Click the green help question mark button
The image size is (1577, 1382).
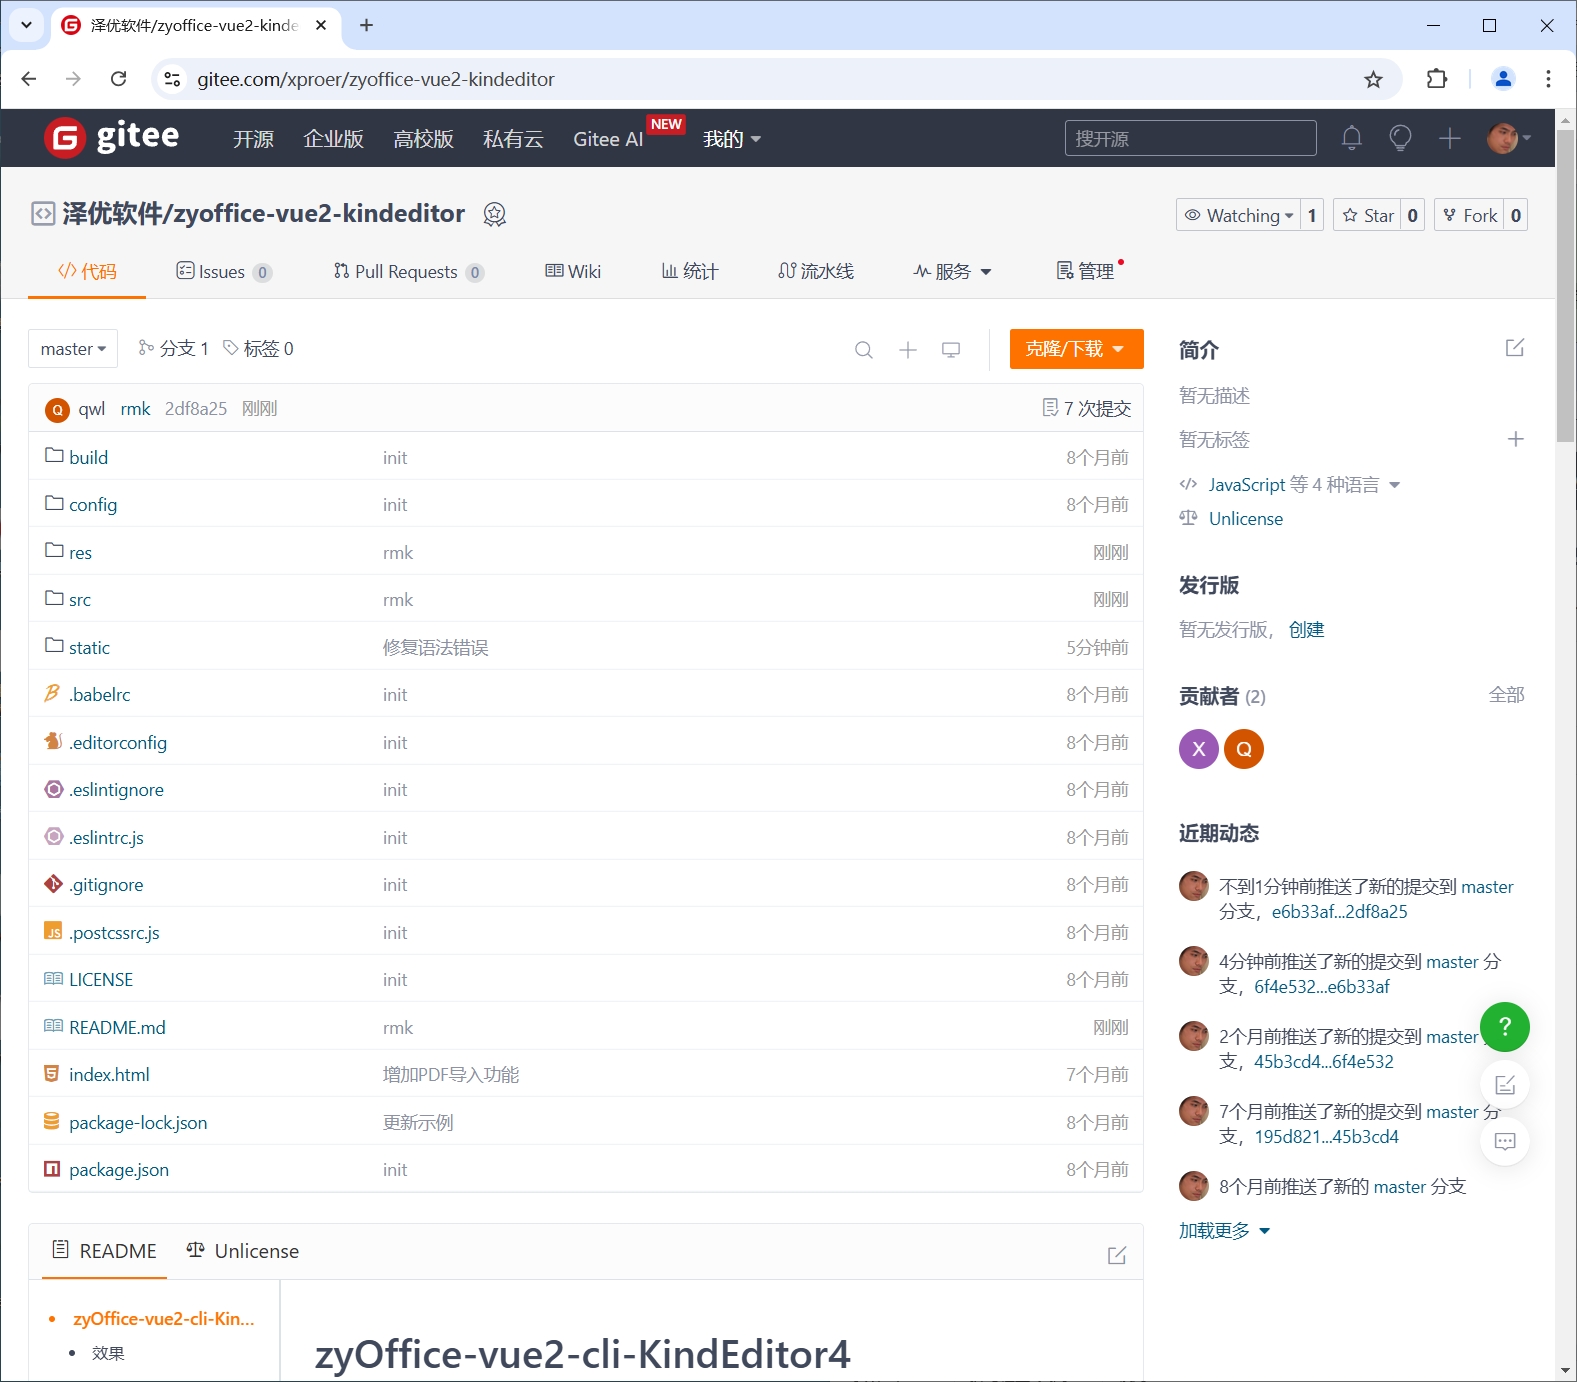point(1504,1027)
